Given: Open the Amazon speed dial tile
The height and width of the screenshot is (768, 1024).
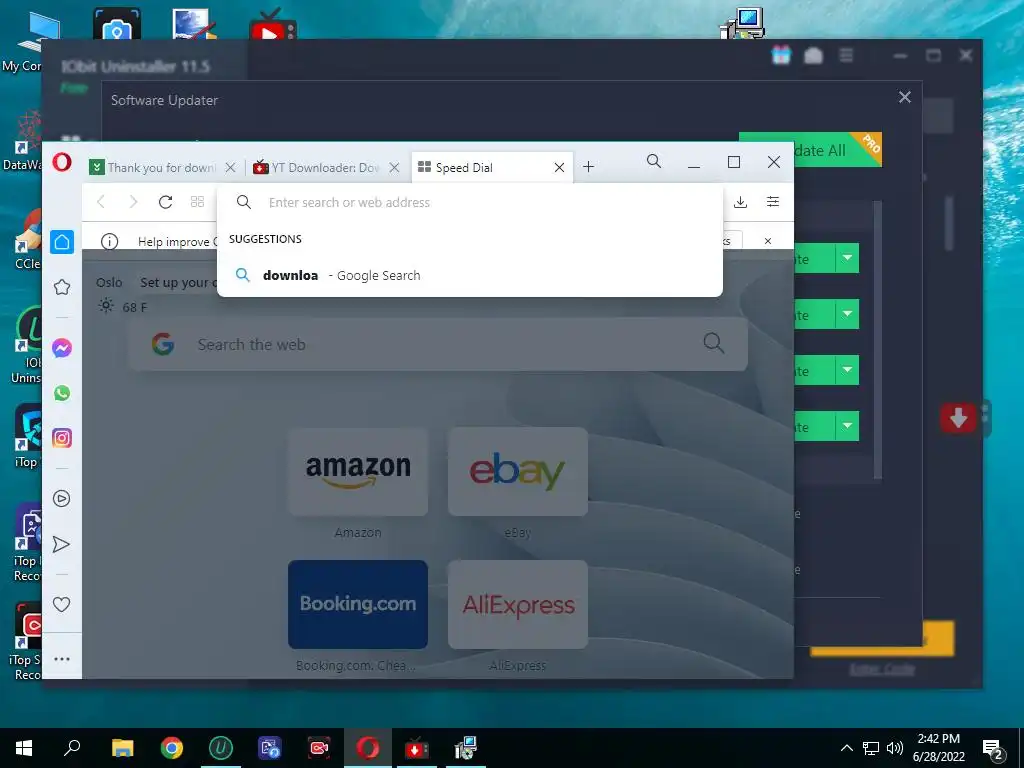Looking at the screenshot, I should [358, 472].
